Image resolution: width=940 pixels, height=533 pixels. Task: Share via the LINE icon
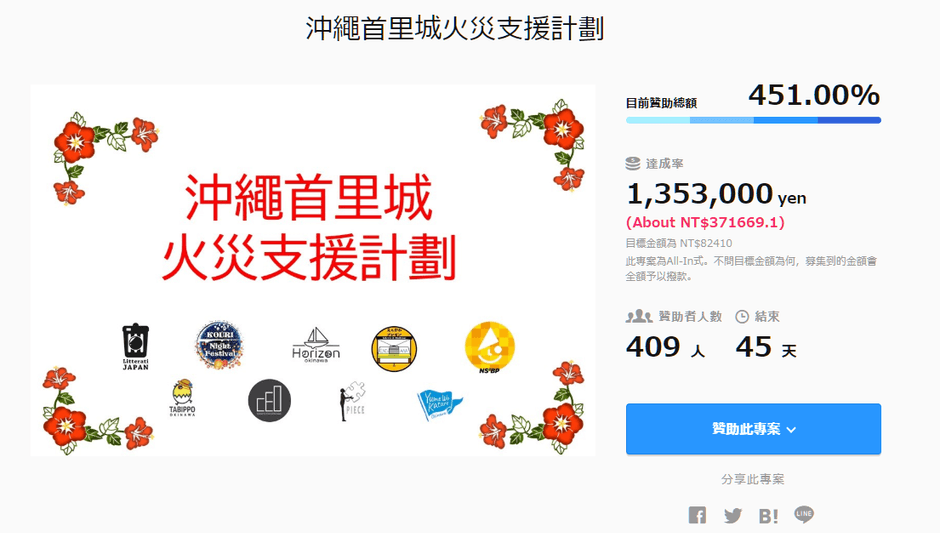point(804,514)
